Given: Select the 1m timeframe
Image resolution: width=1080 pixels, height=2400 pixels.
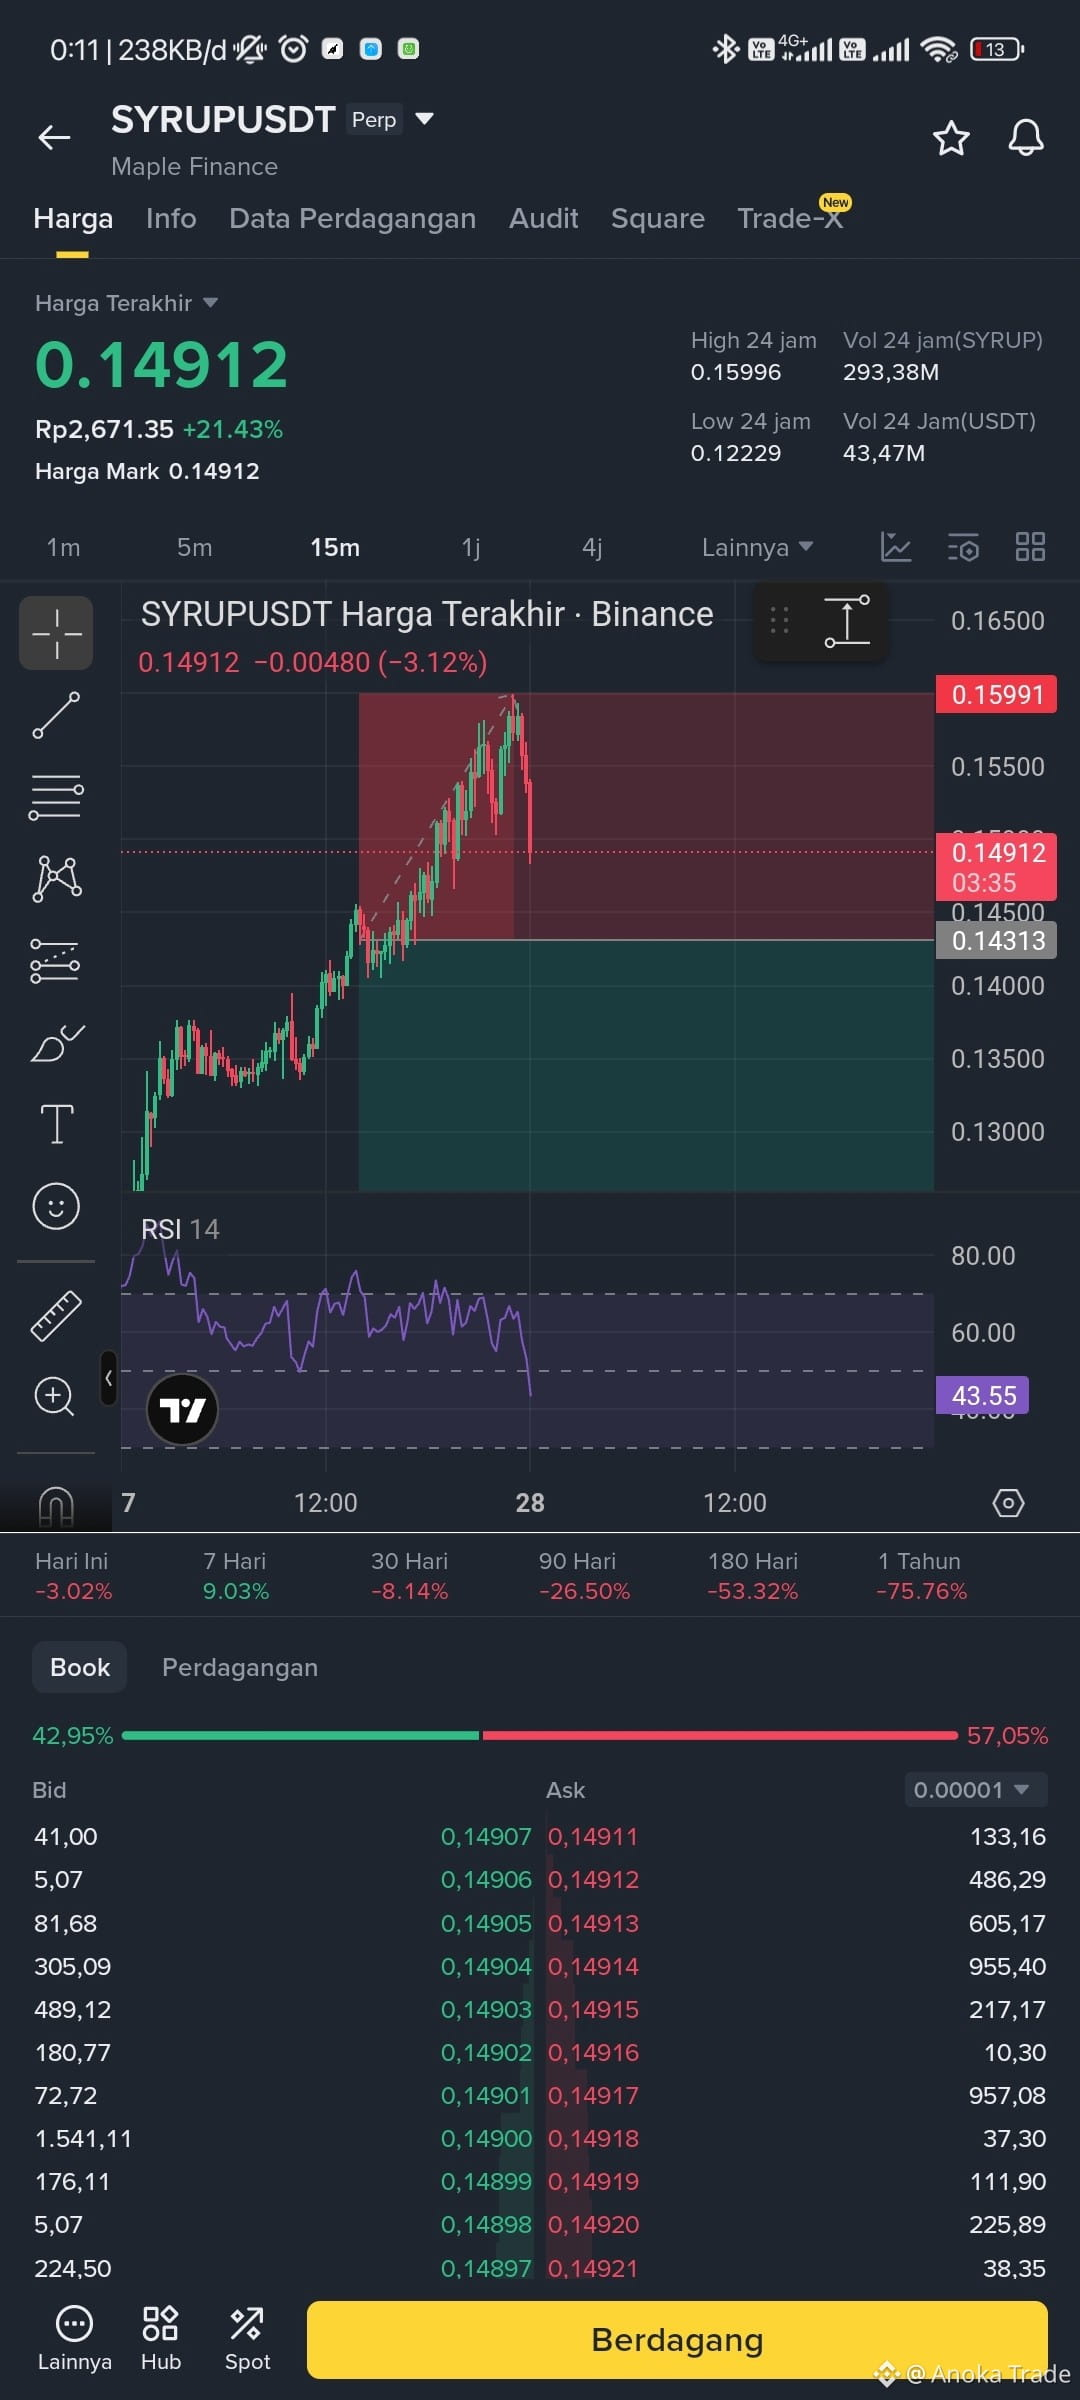Looking at the screenshot, I should click(63, 547).
